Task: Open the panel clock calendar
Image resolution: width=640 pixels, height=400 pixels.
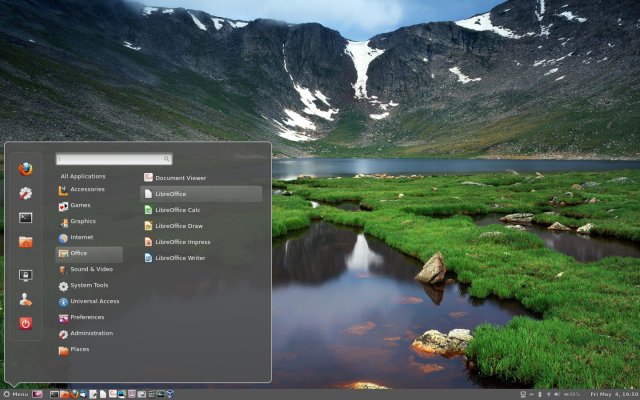Action: coord(612,394)
